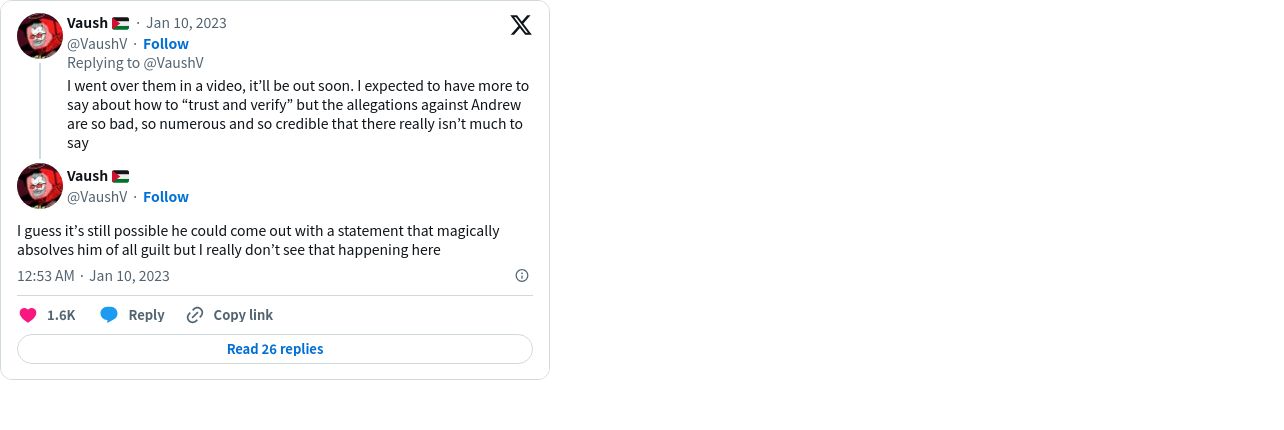1284x430 pixels.
Task: Open Vaush's avatar in the parent tweet
Action: [x=40, y=36]
